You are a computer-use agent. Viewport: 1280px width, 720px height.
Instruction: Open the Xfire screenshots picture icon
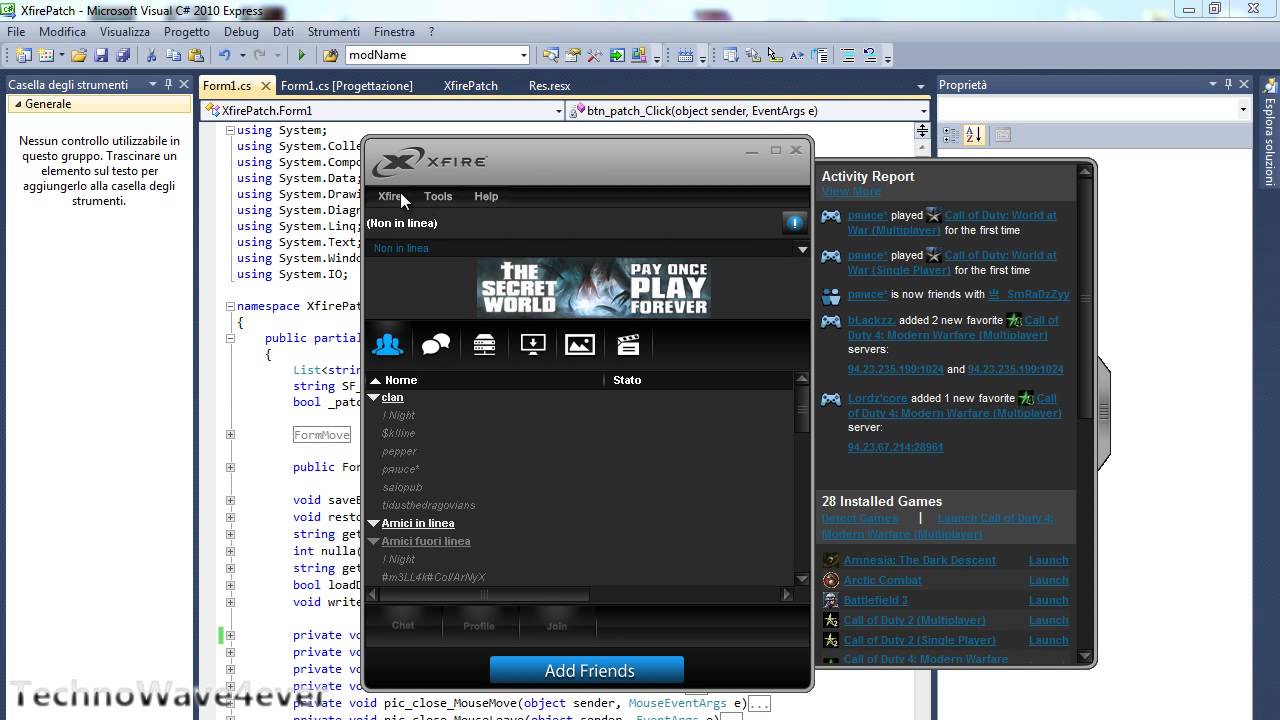[580, 345]
